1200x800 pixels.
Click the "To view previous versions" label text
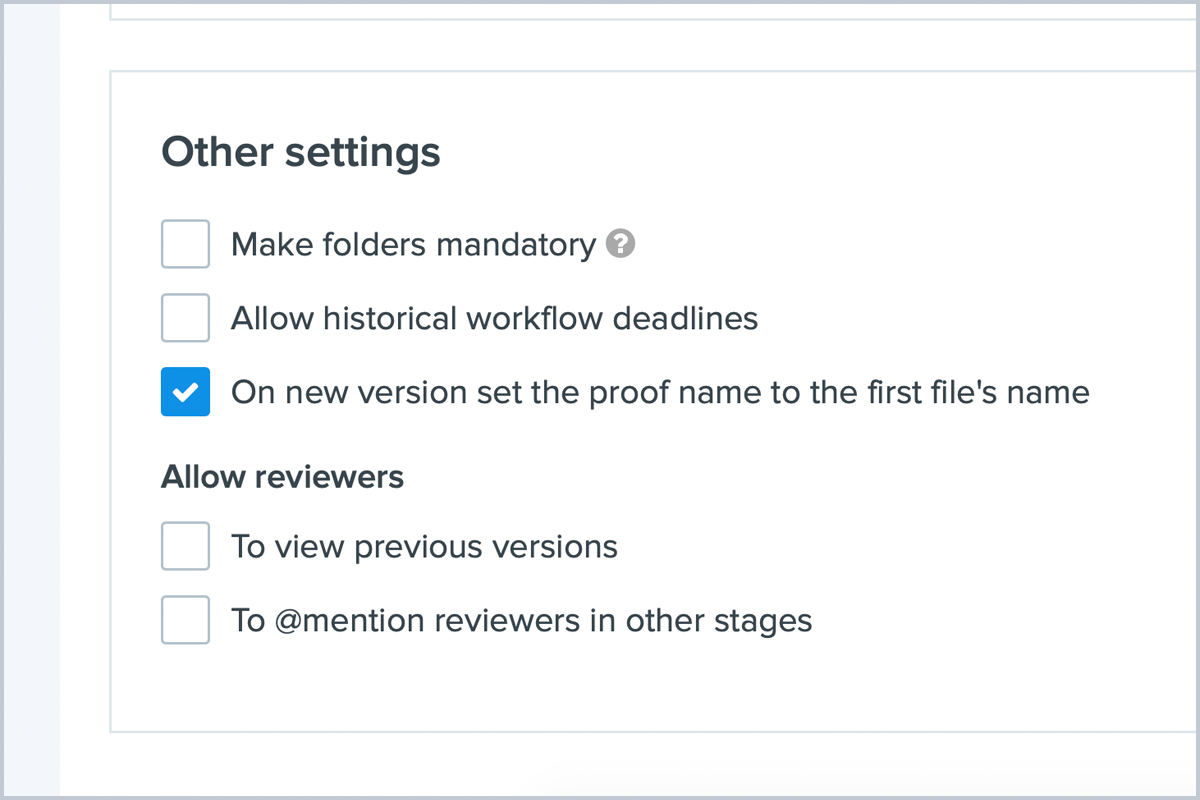point(424,547)
